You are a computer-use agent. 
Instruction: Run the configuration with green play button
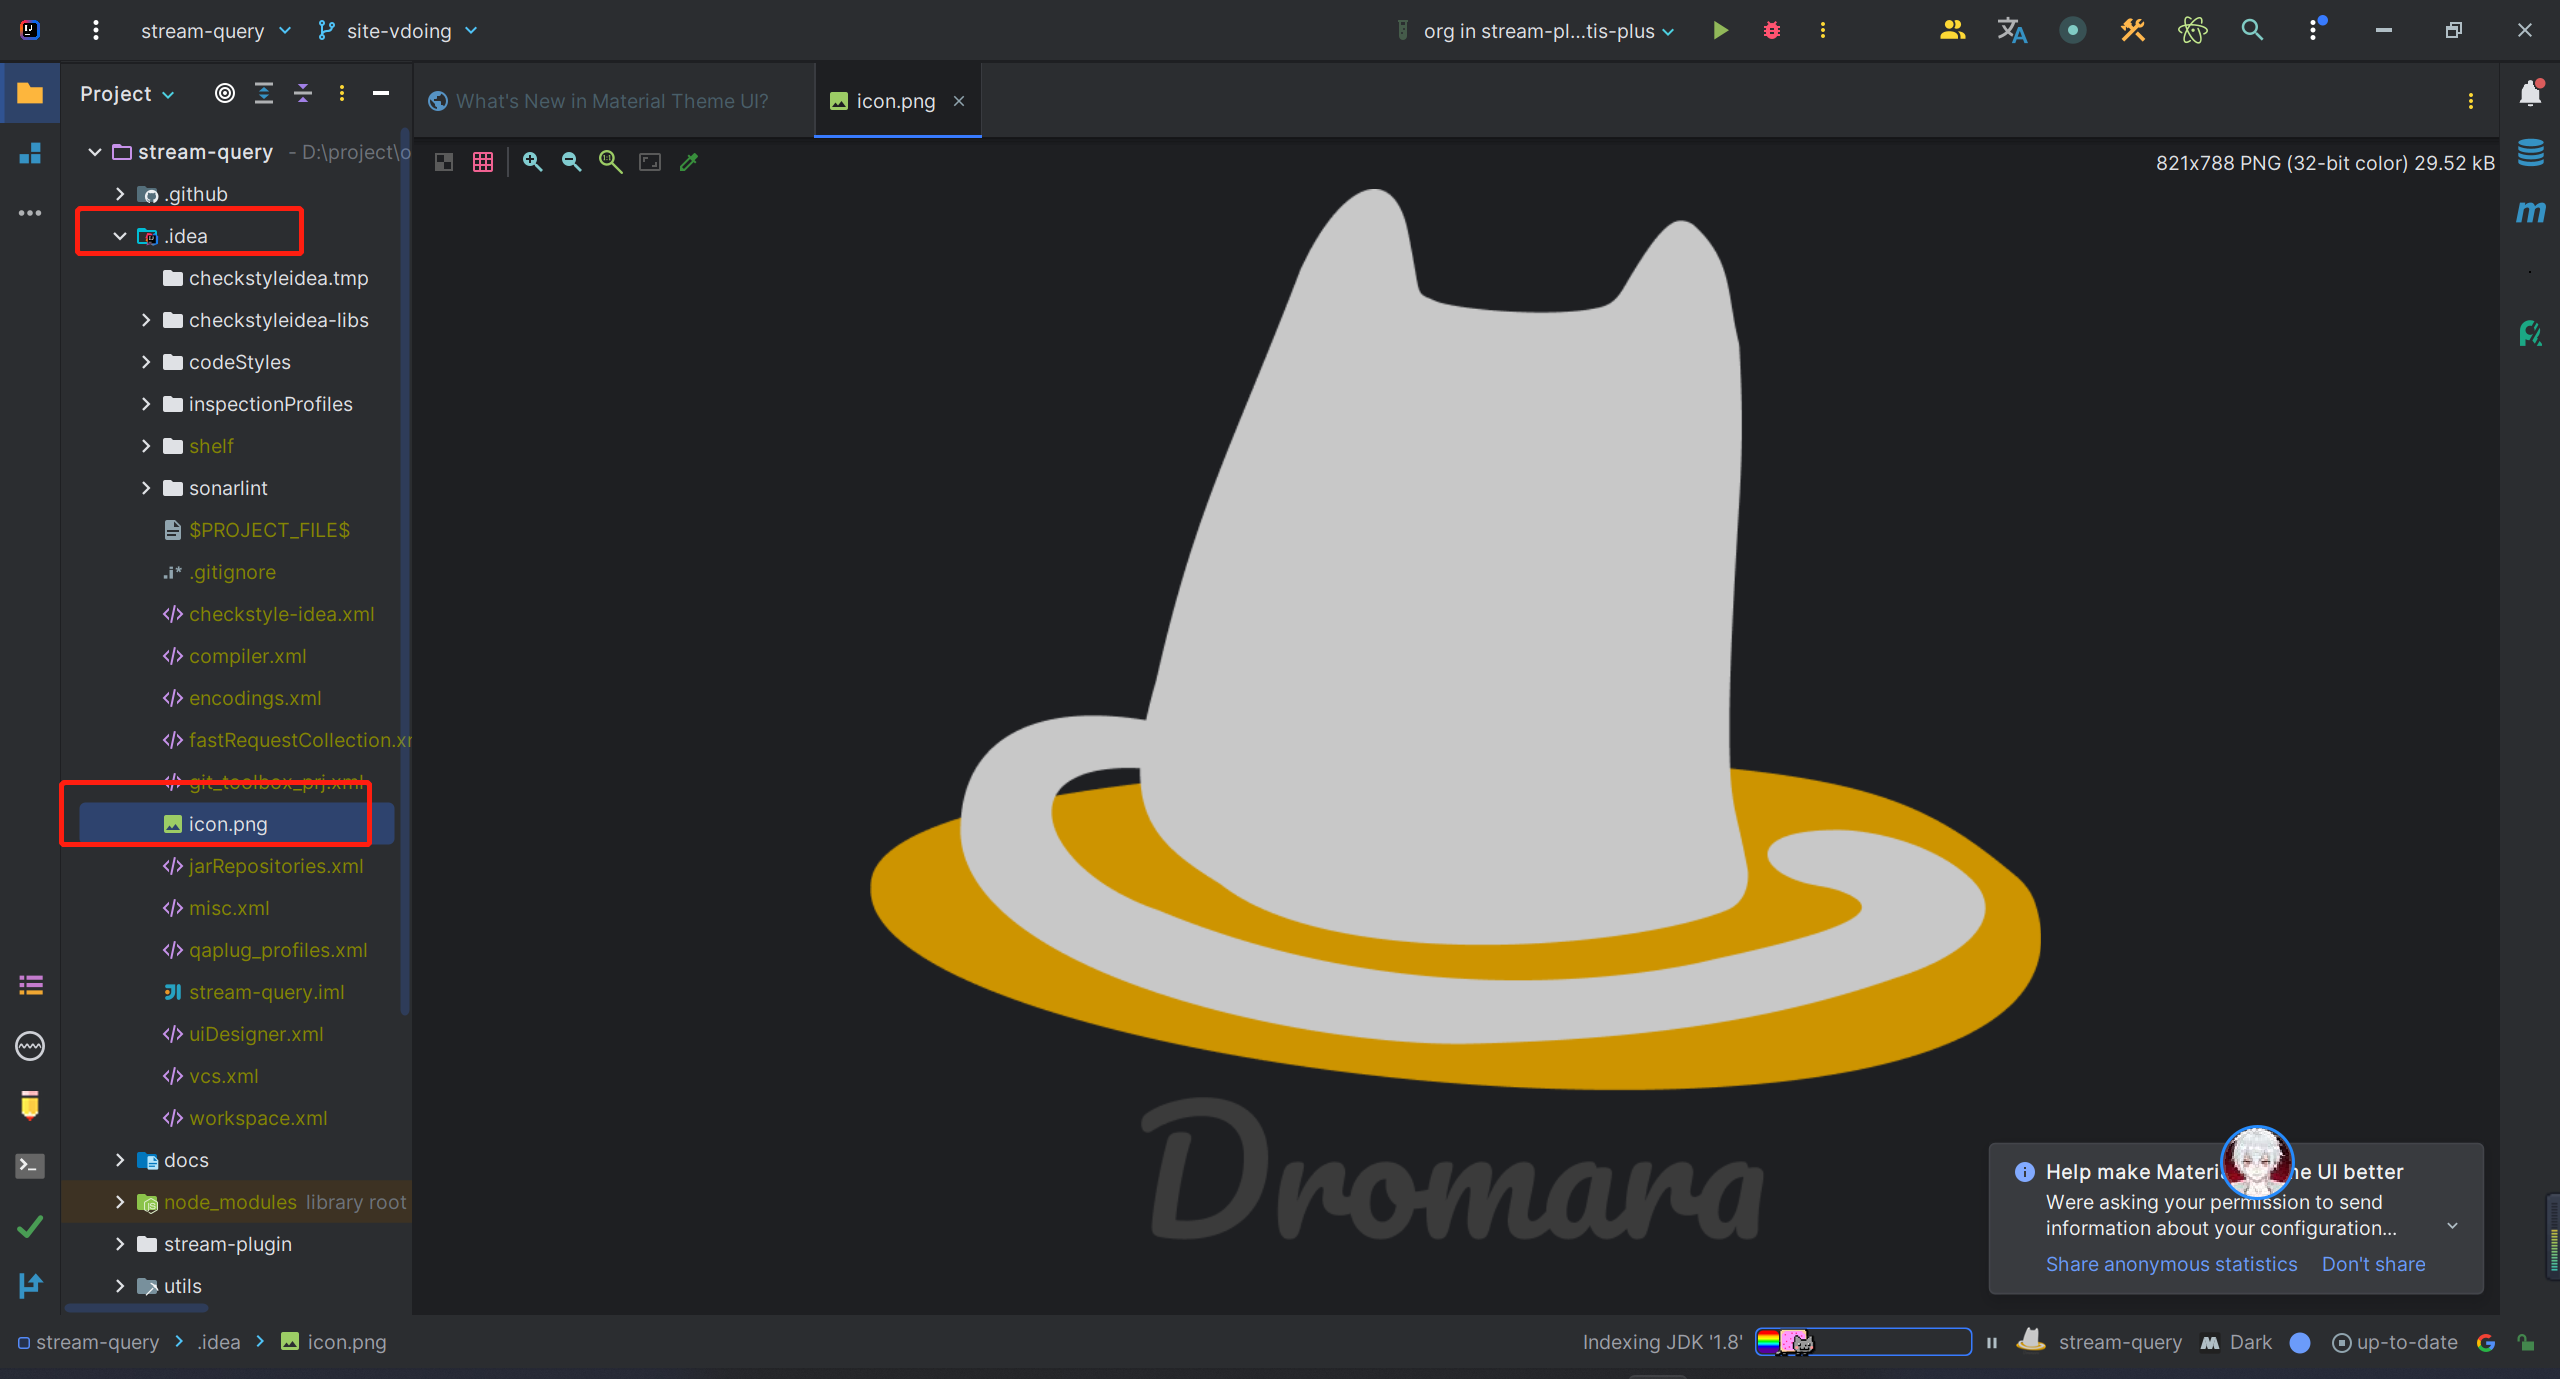click(x=1720, y=31)
